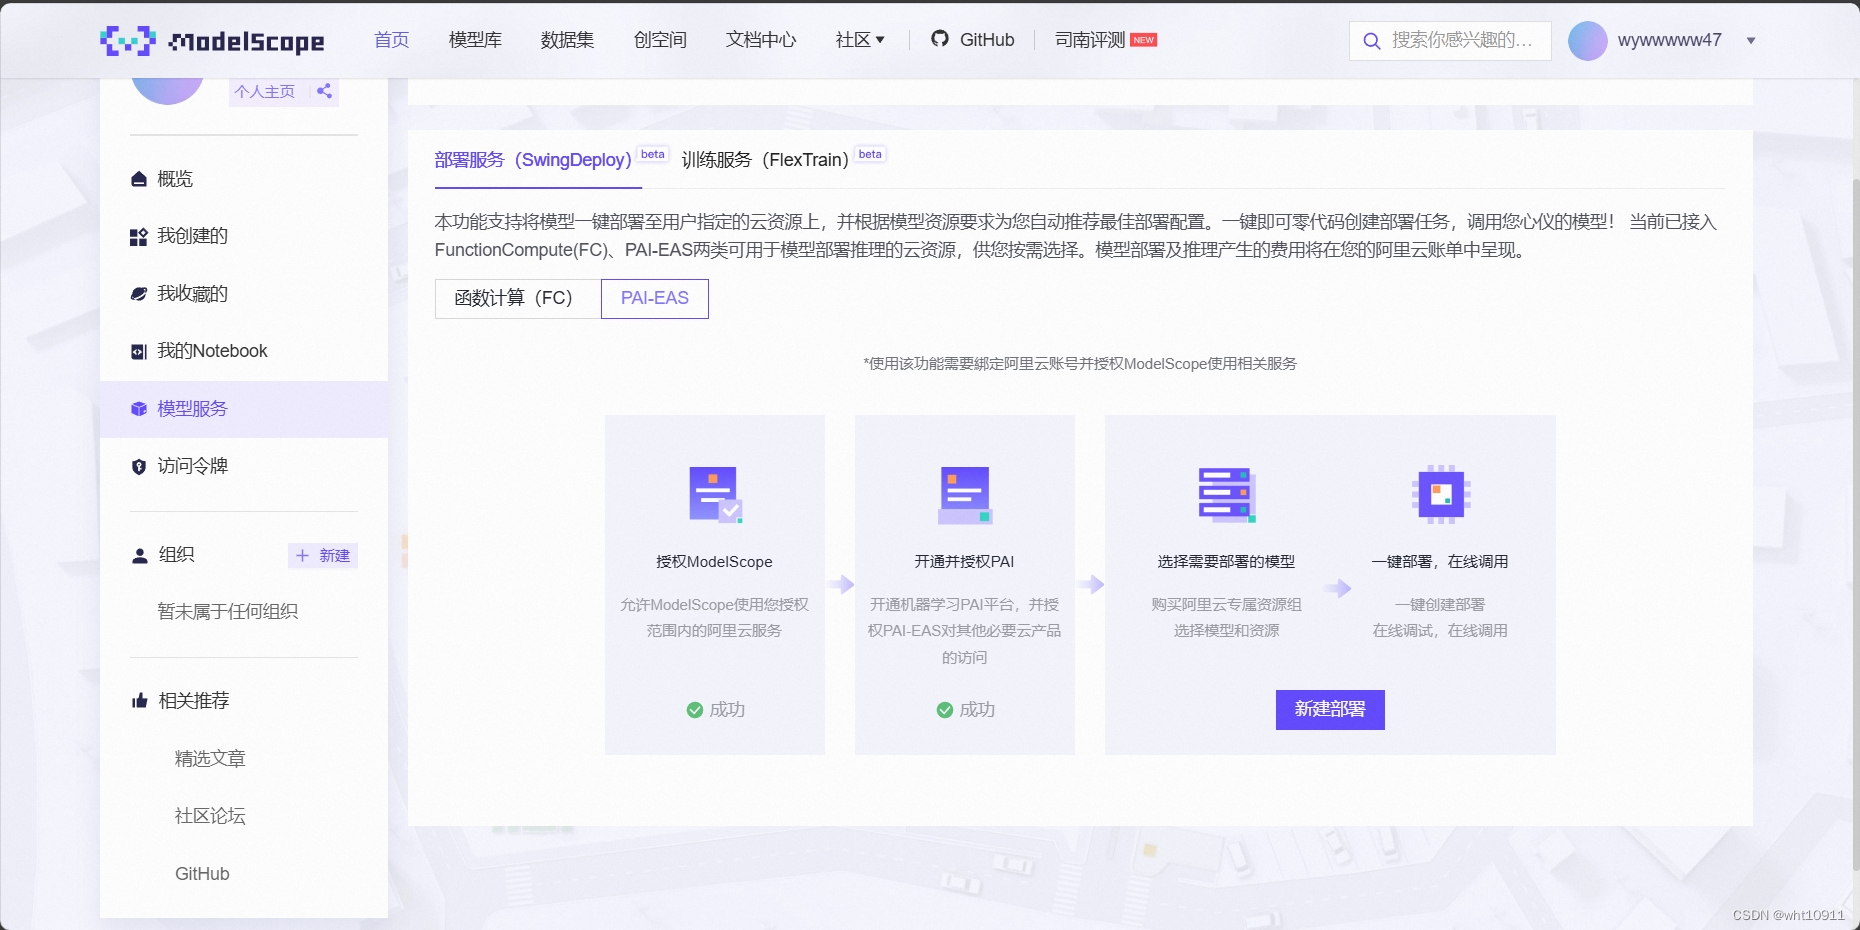Open the account dropdown arrow beside wywwwww47
This screenshot has height=930, width=1860.
pos(1751,41)
